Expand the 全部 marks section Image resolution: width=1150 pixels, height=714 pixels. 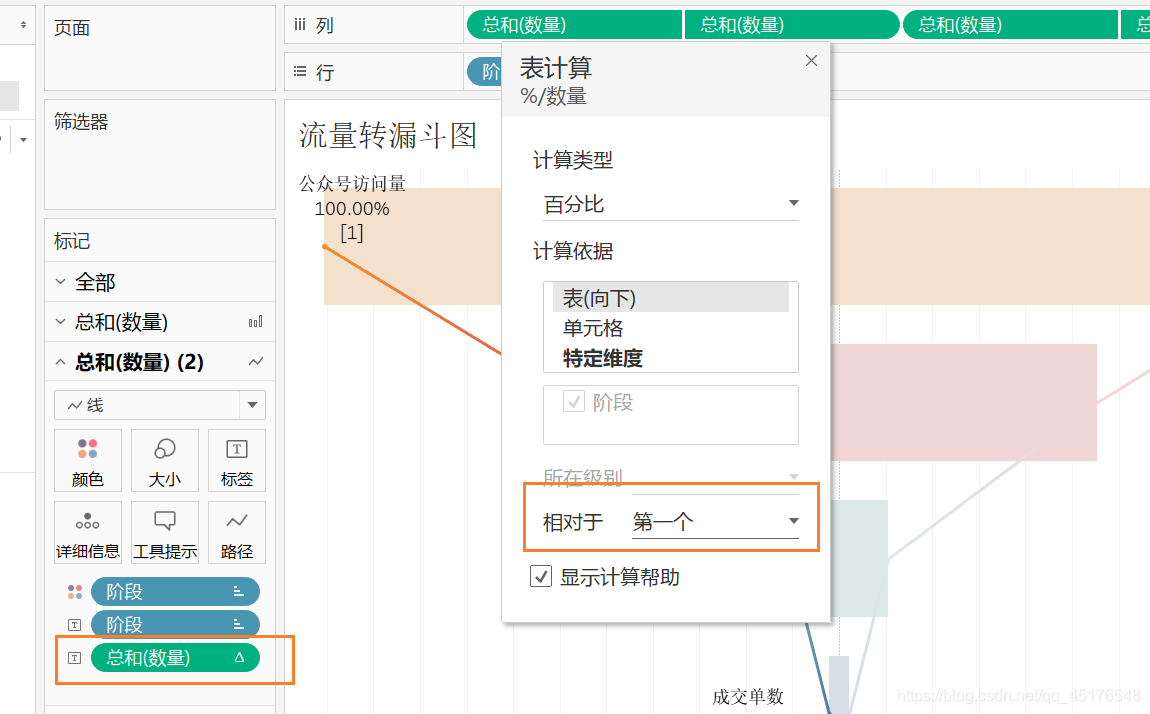pos(61,281)
